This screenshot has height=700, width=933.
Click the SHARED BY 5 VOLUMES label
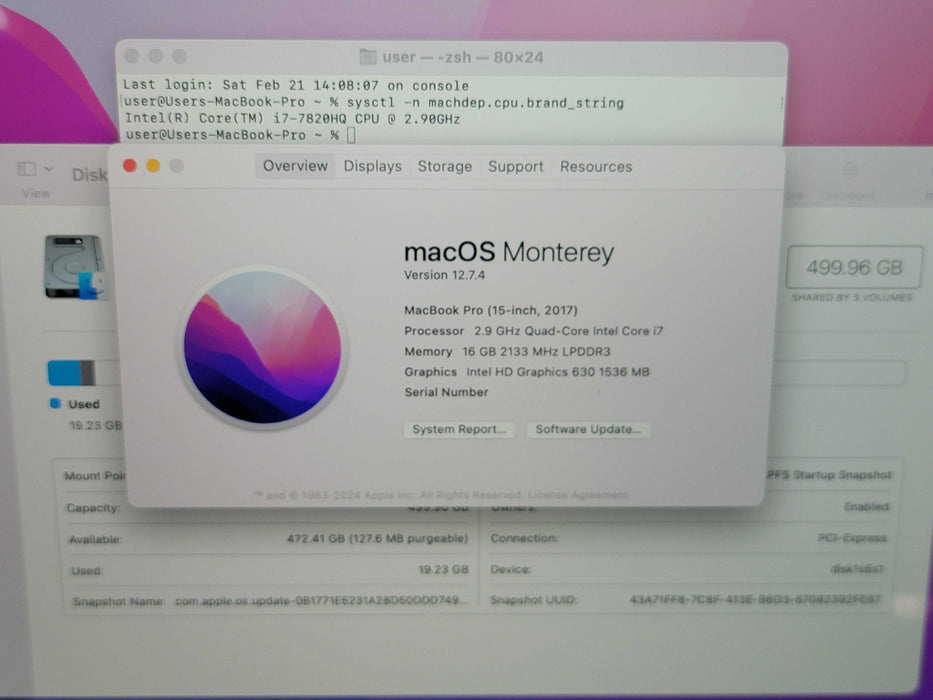point(851,297)
